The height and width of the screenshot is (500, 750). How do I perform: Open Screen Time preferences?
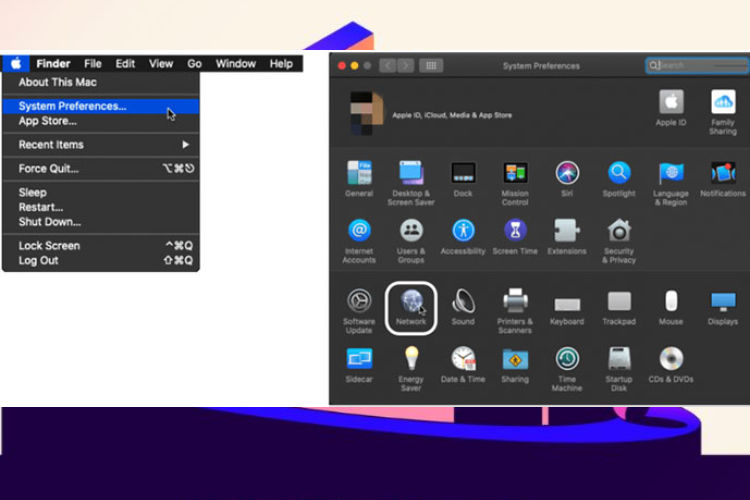point(515,236)
